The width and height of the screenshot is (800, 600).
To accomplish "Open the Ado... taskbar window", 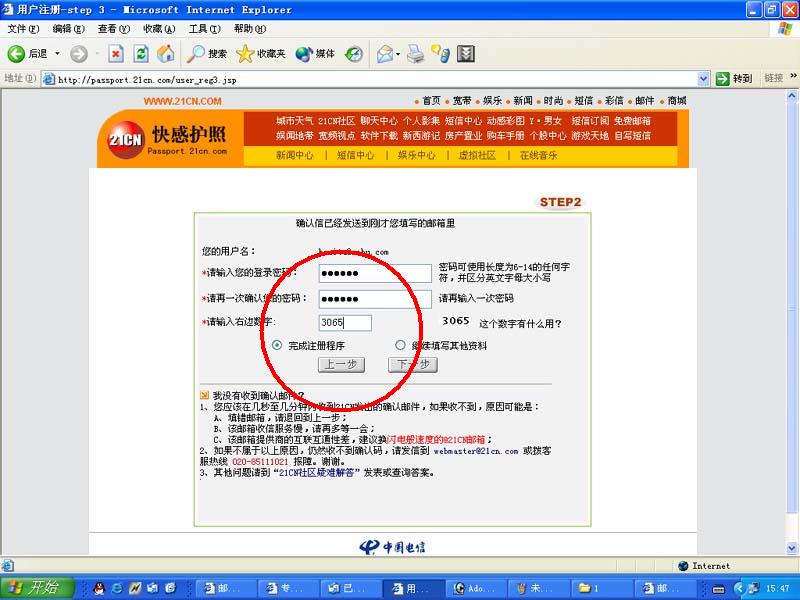I will tap(476, 588).
